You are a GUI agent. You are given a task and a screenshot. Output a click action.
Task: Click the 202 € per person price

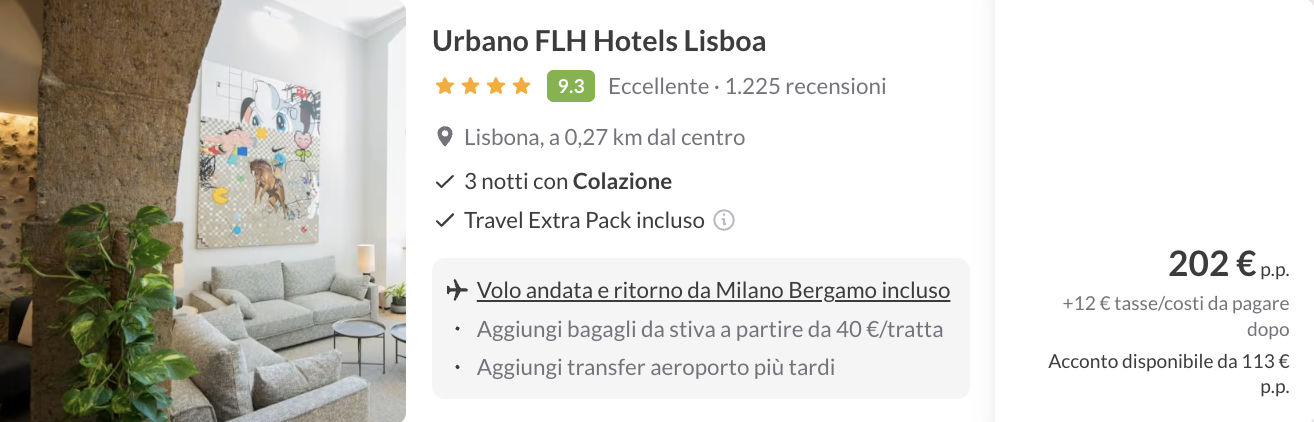coord(1212,264)
